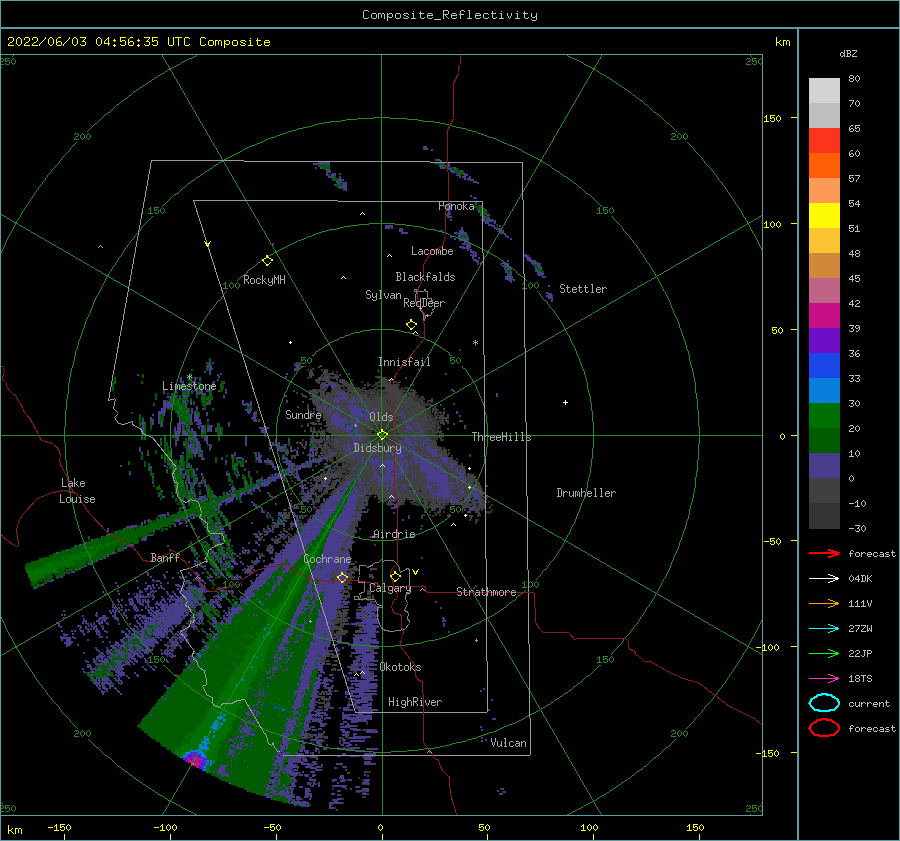Click the red 65-60 dBZ color band

click(x=824, y=141)
